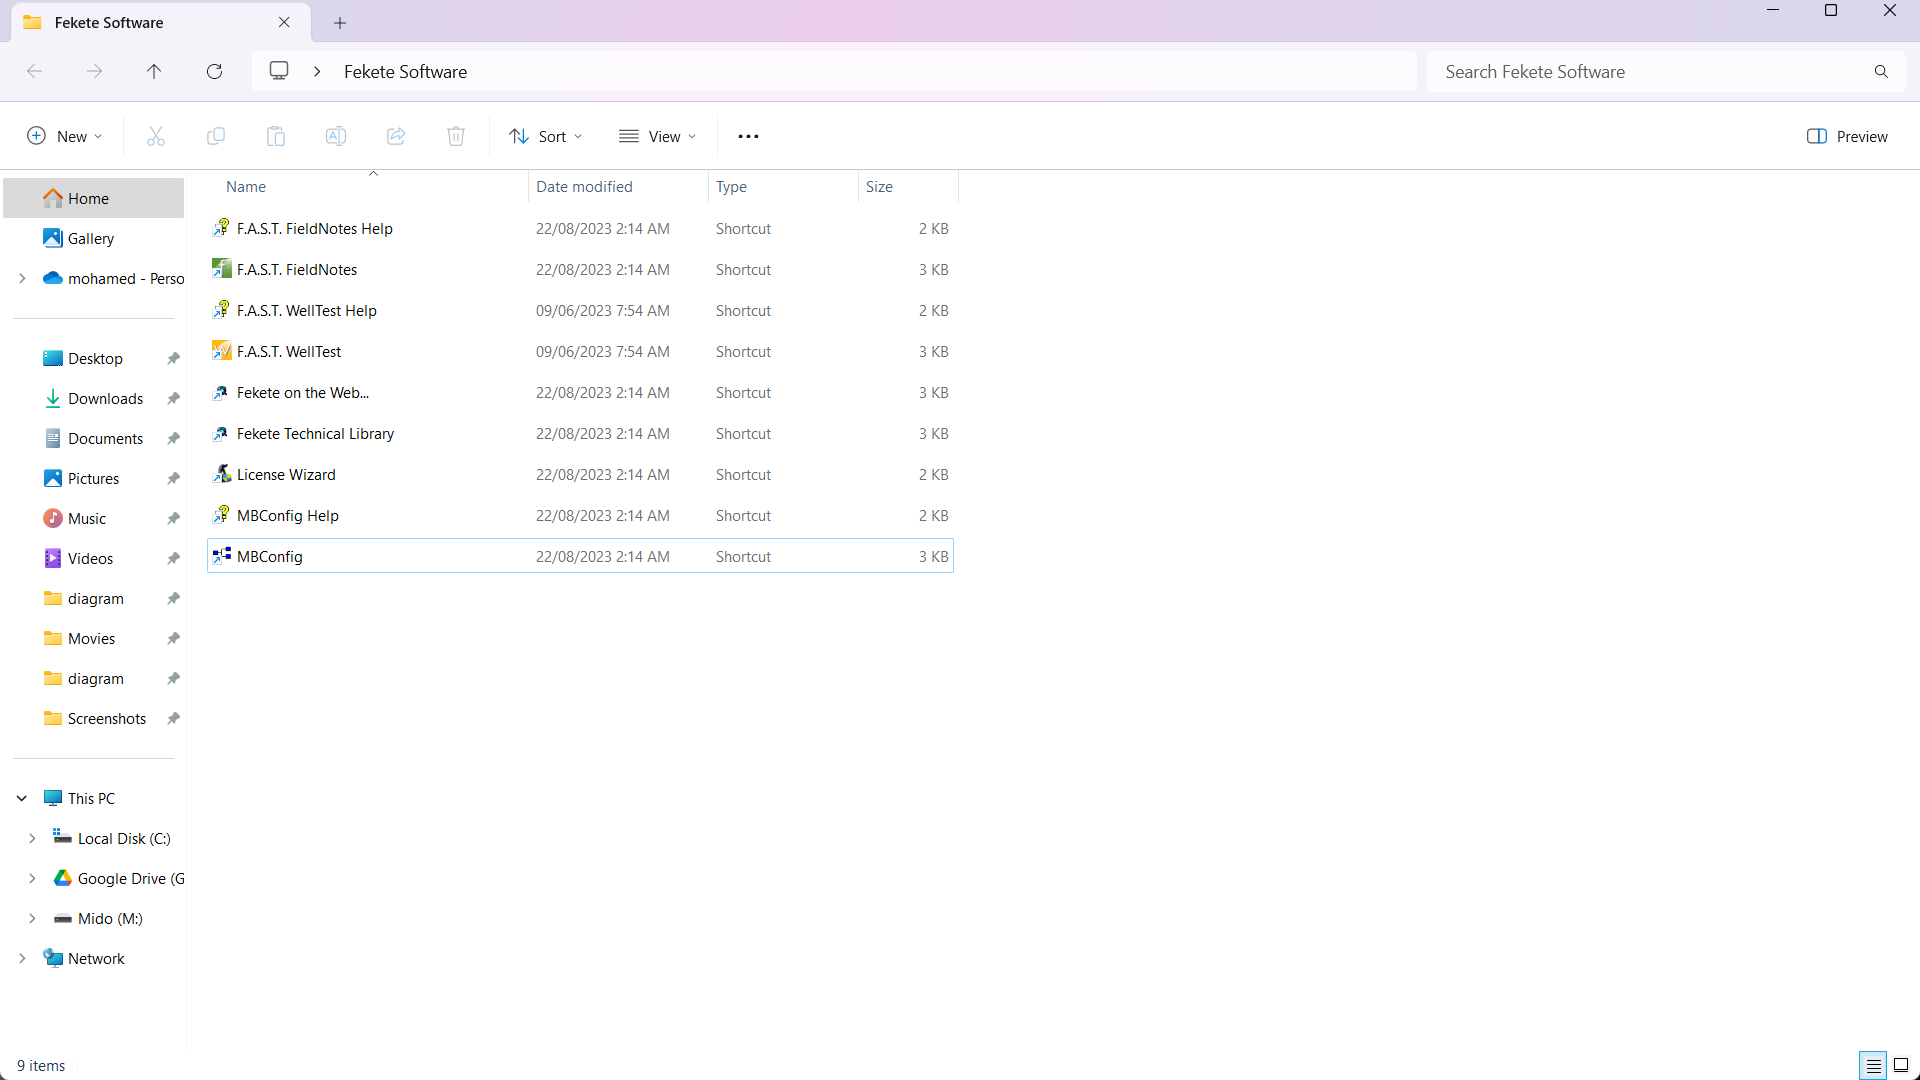Image resolution: width=1920 pixels, height=1080 pixels.
Task: Click the Search Fekete Software field
Action: (x=1650, y=71)
